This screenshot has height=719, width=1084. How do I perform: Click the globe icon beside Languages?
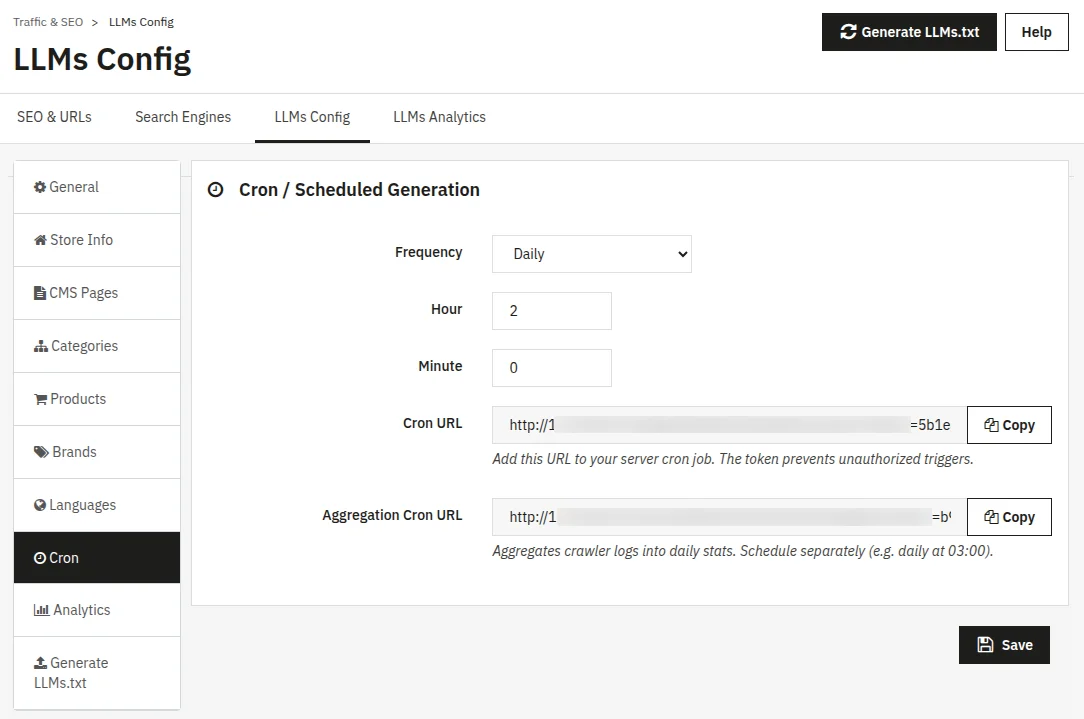pos(40,505)
